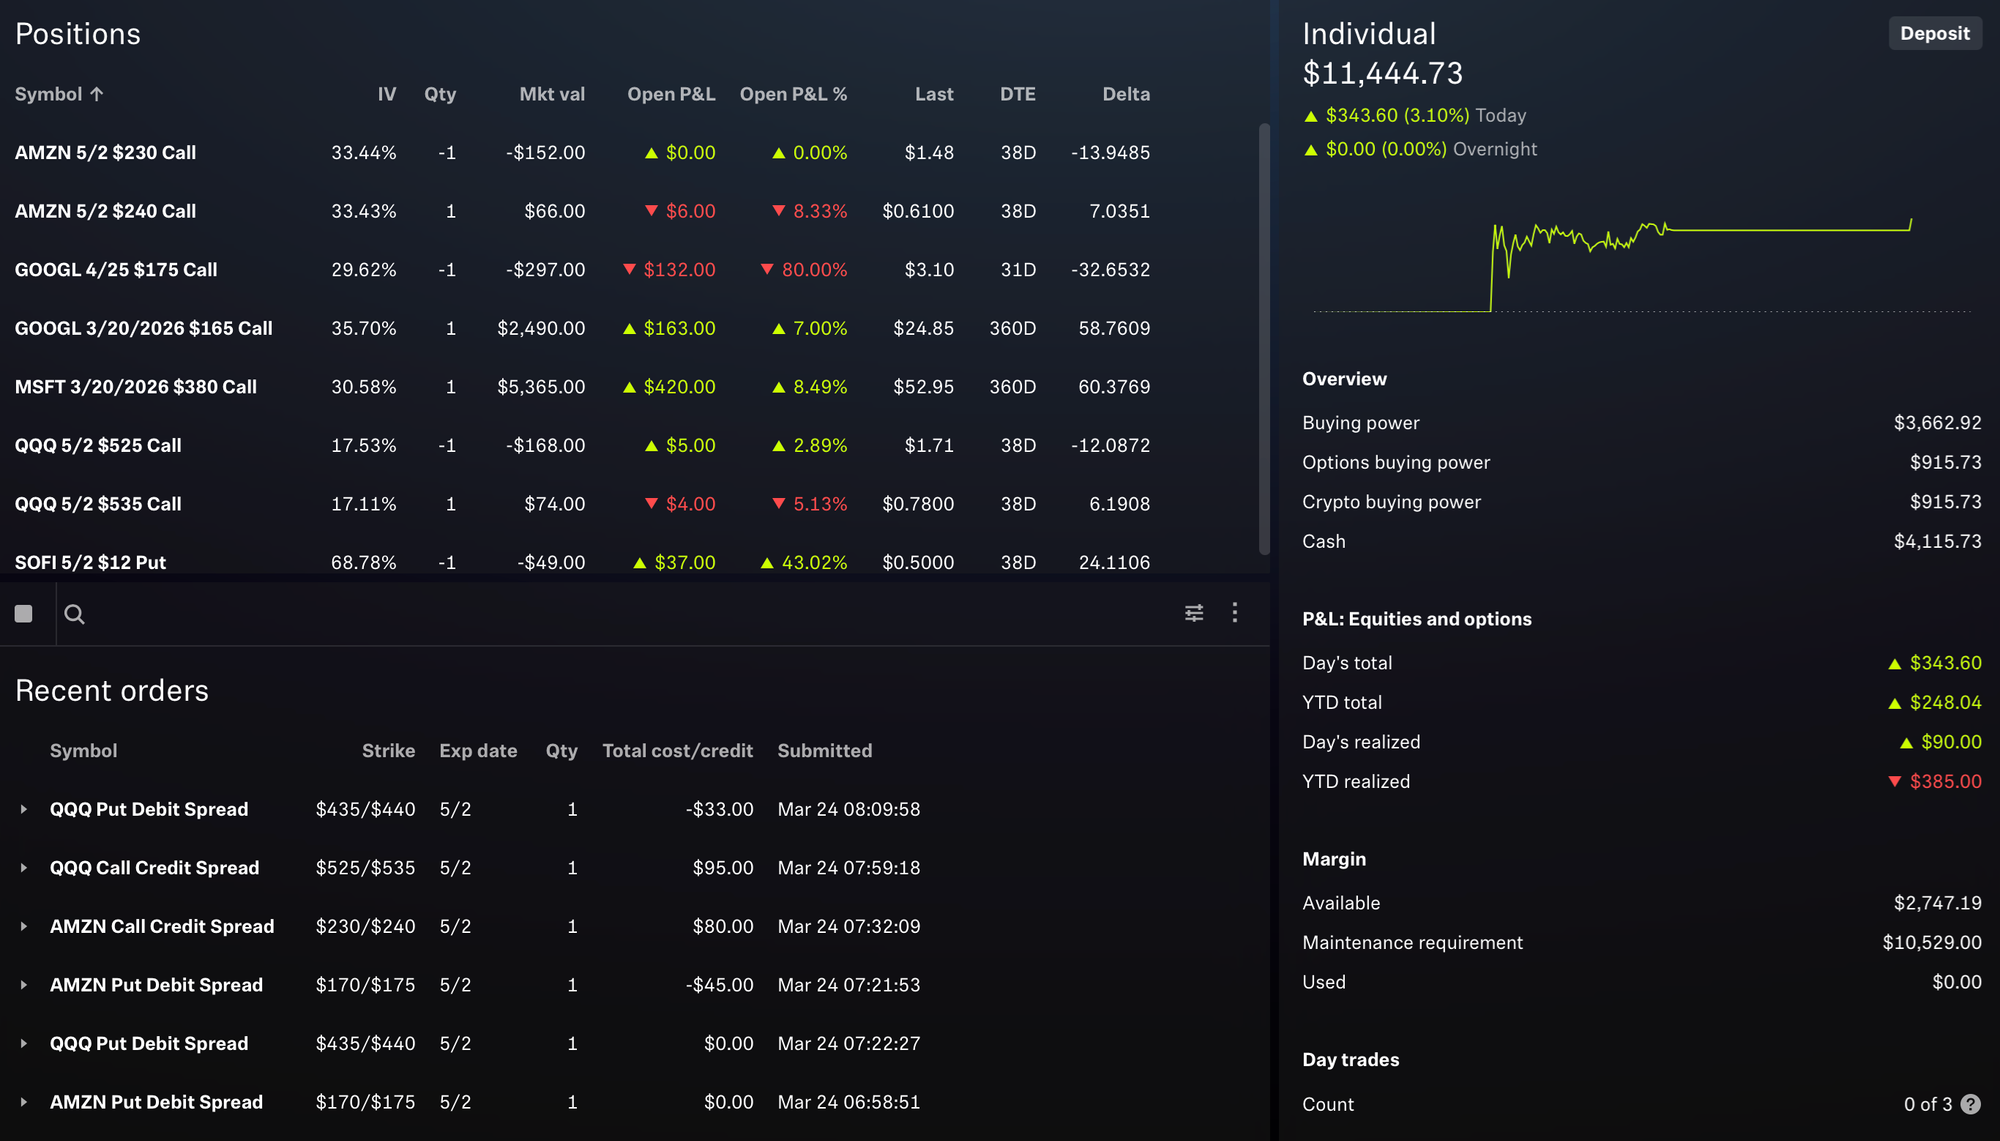
Task: Click the $525/$535 strike cell
Action: click(365, 868)
